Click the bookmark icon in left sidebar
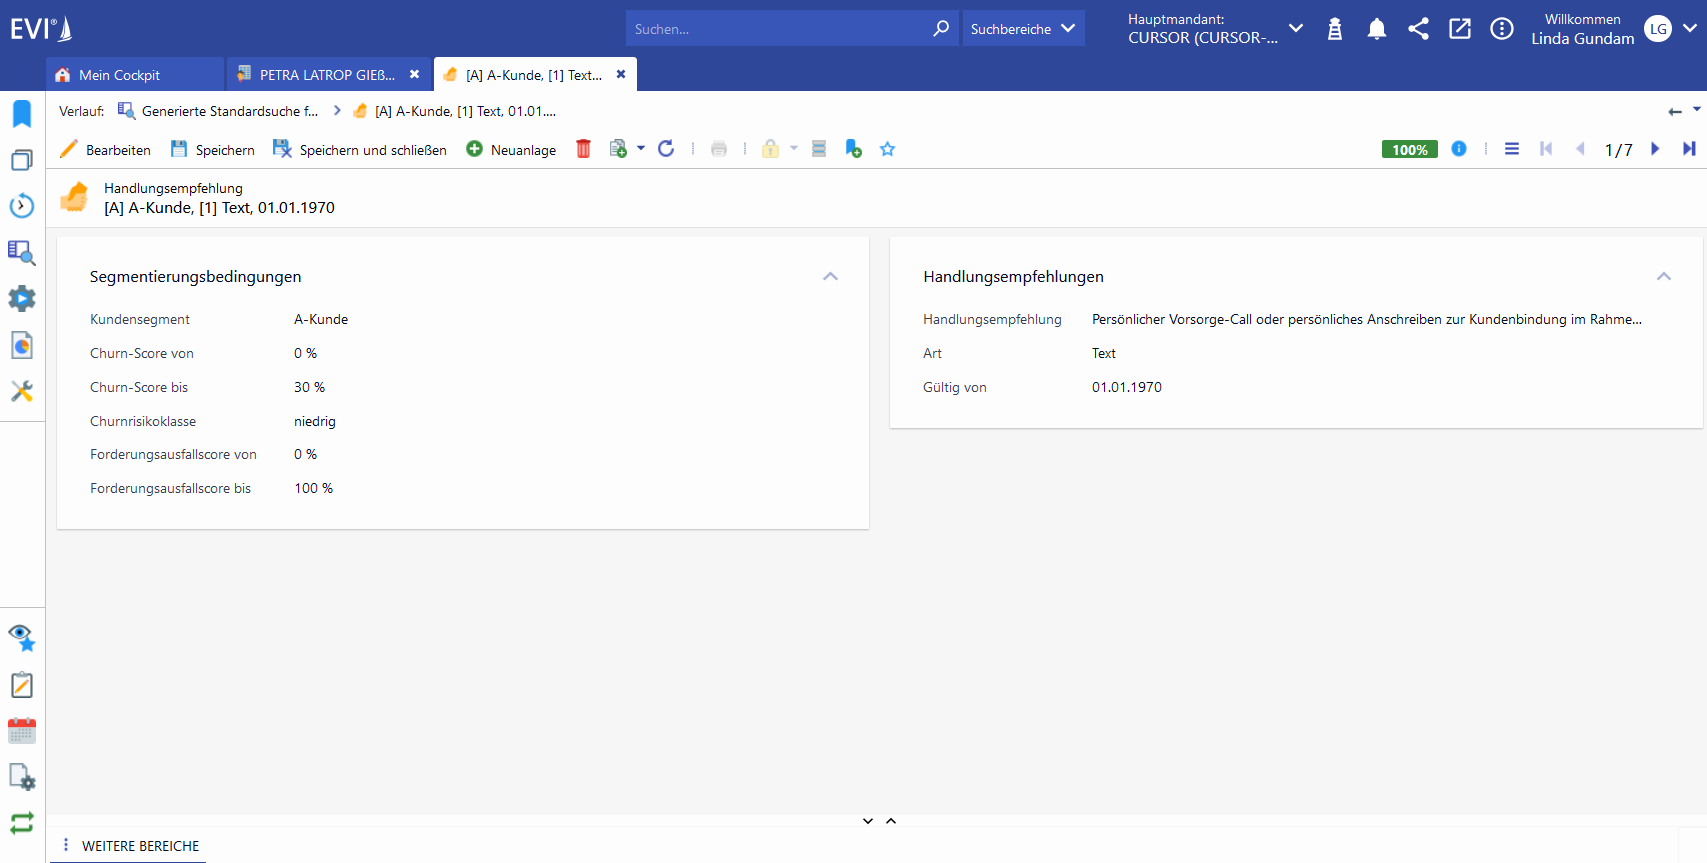1707x863 pixels. click(22, 114)
